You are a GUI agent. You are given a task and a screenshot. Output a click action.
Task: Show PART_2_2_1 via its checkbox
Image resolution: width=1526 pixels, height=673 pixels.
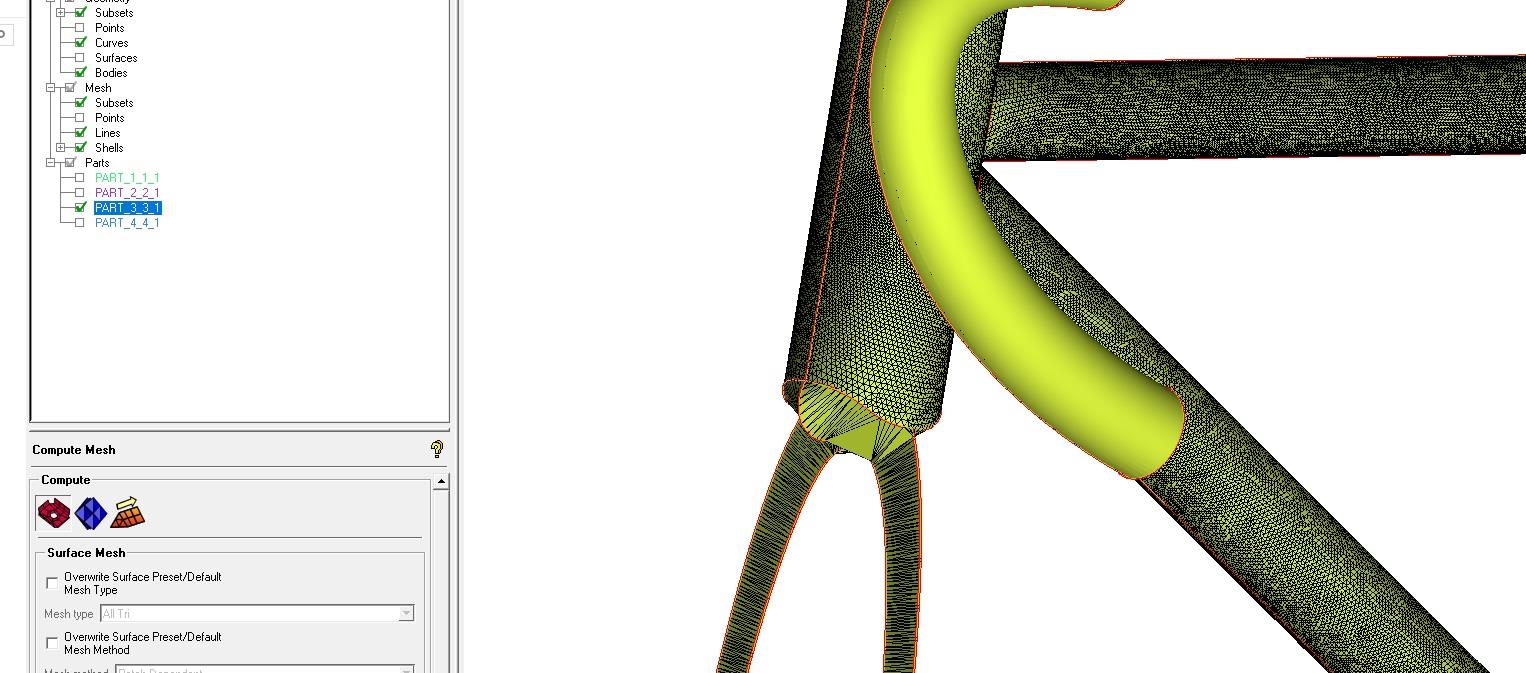(80, 192)
